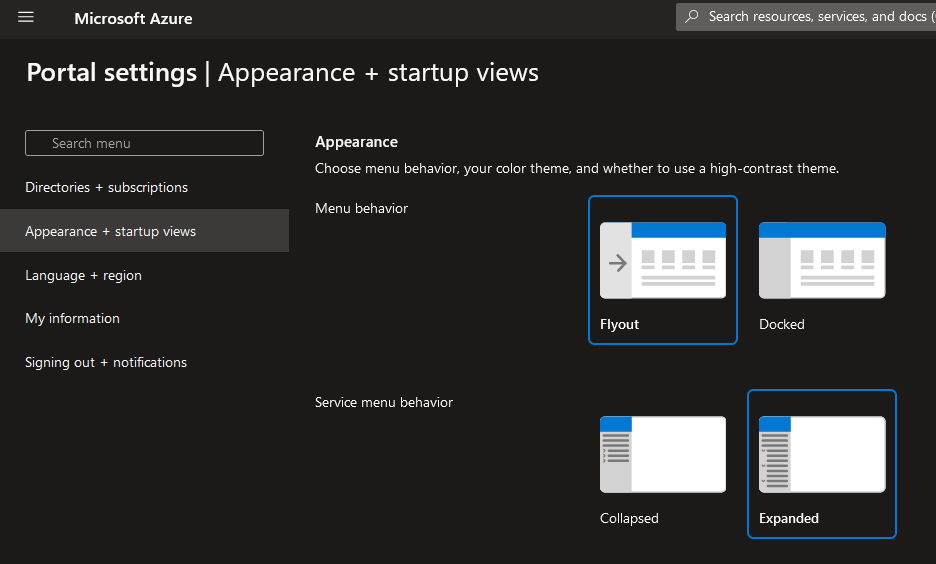Select the Docked menu behavior preview image
The image size is (936, 564).
822,260
